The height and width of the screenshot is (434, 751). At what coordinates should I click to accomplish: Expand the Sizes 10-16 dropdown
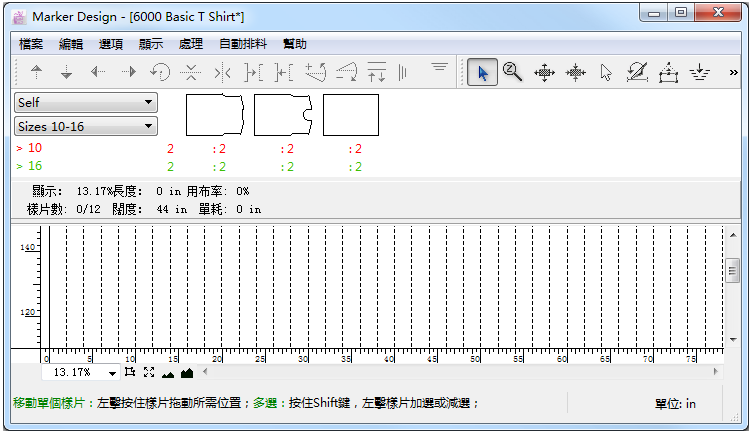tap(86, 126)
